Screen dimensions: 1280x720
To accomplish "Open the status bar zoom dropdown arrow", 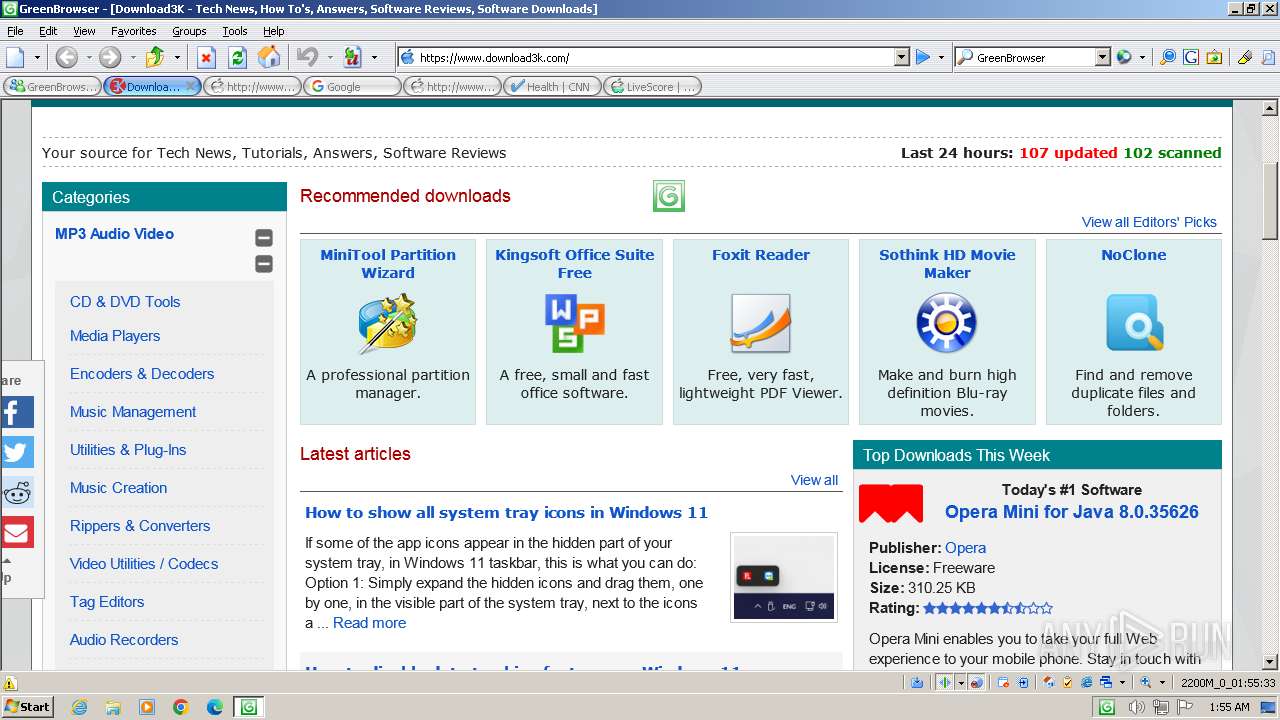I will point(1162,683).
